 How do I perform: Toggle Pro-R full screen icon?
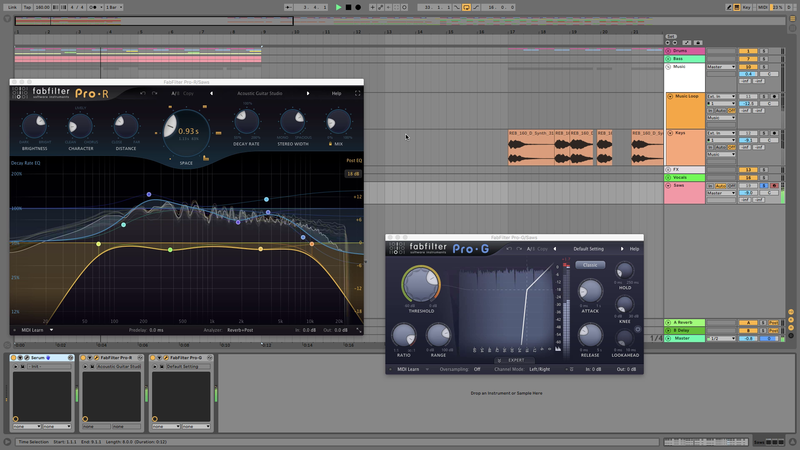click(x=358, y=93)
